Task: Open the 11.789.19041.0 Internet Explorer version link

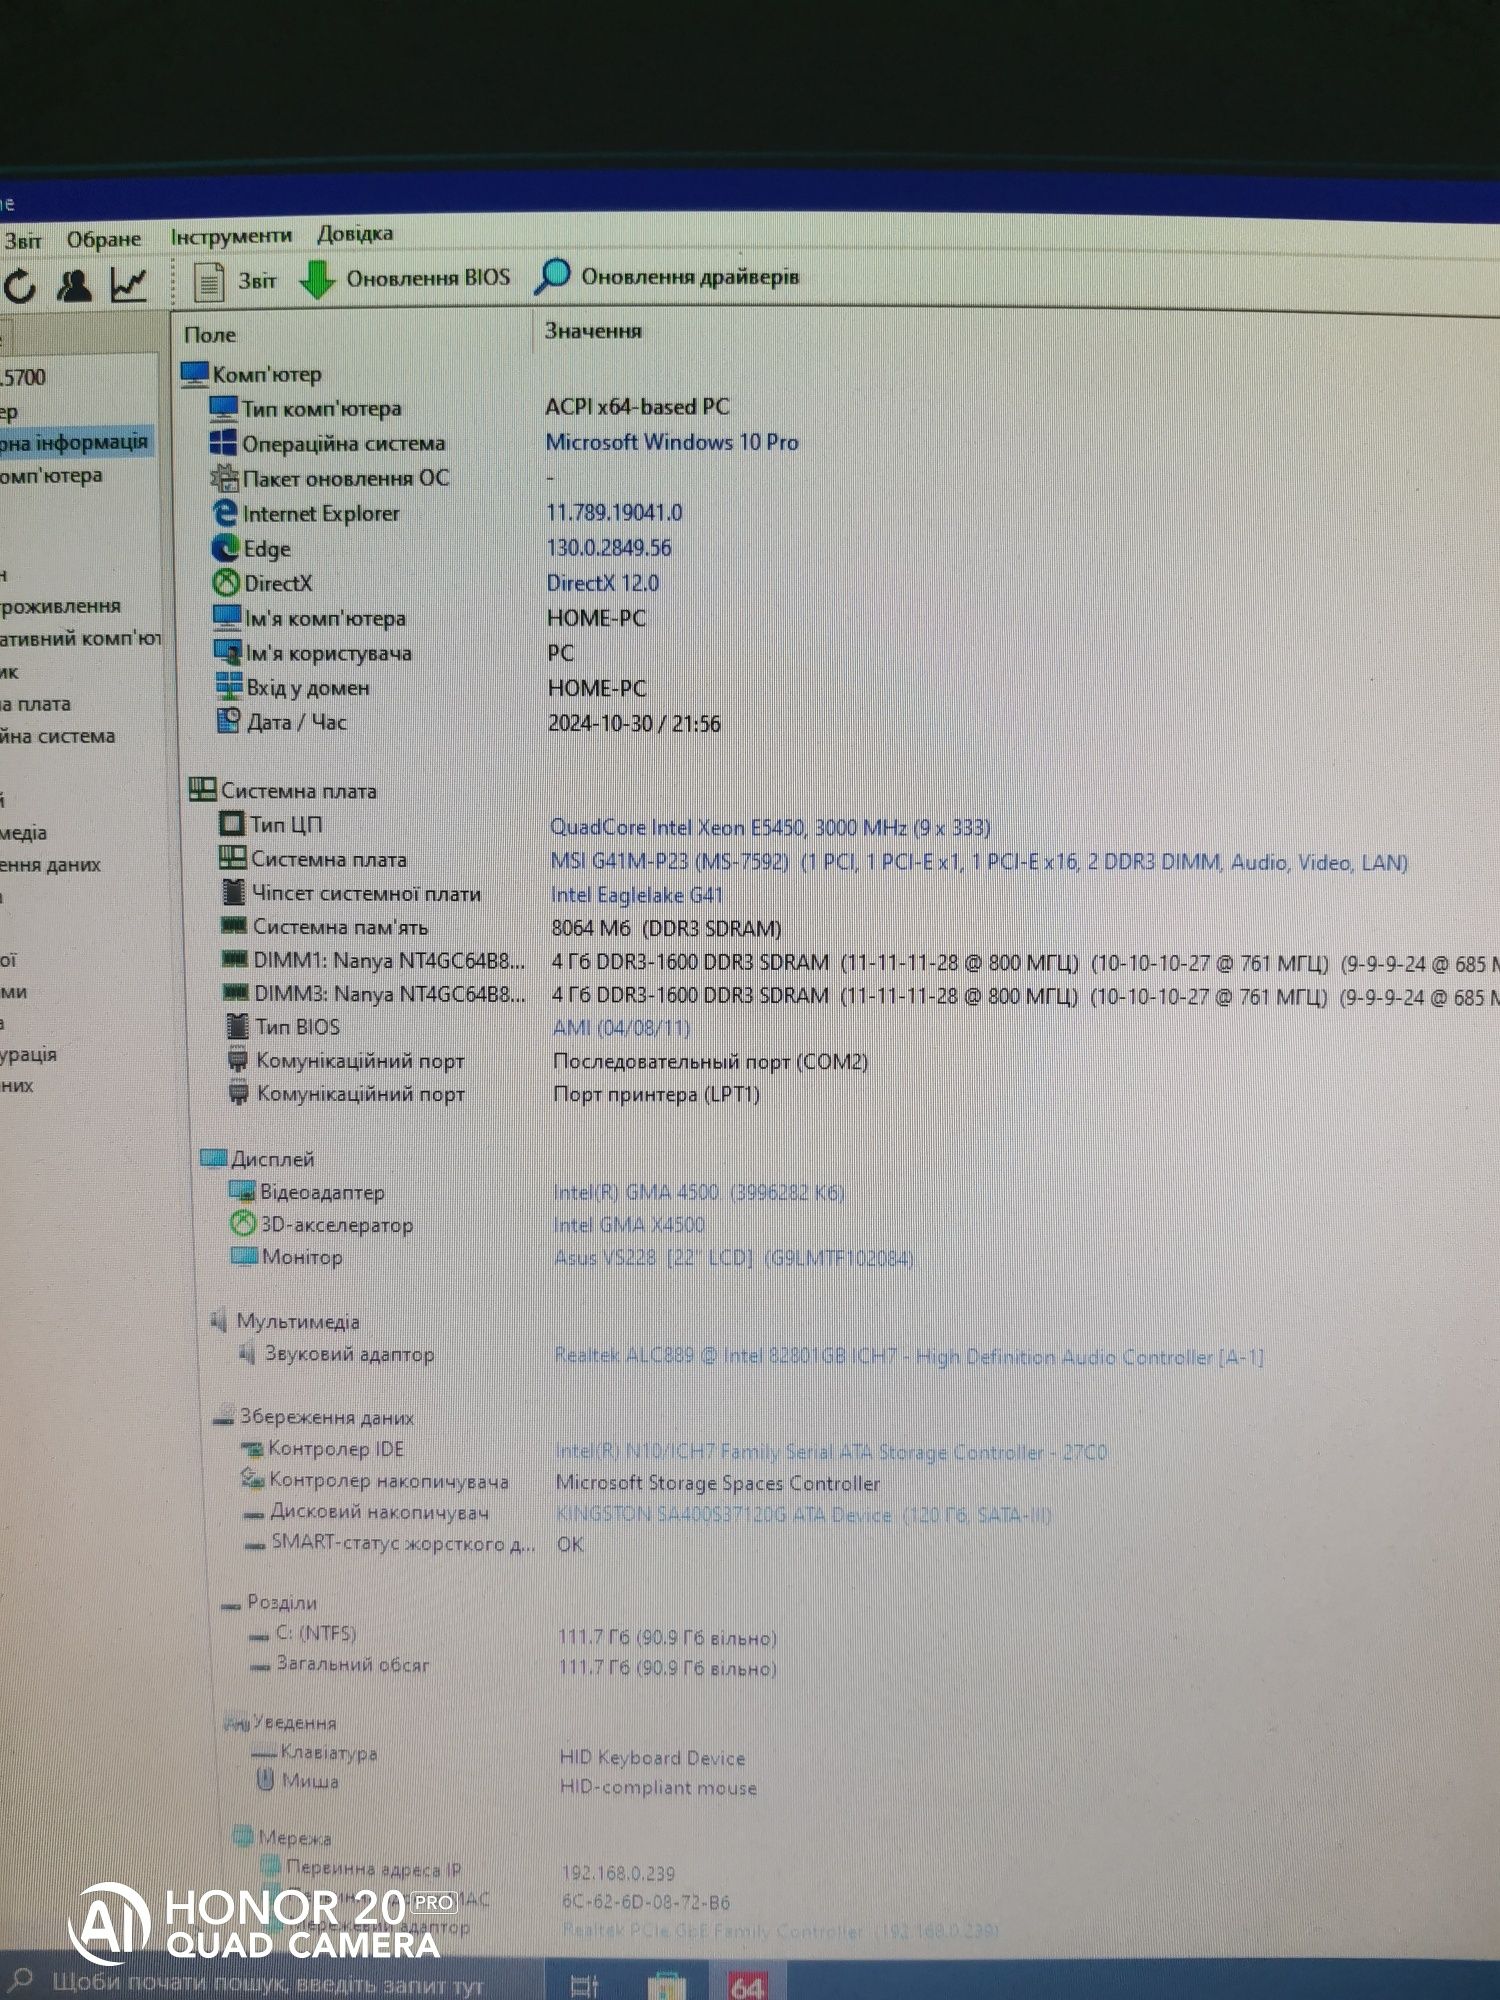Action: [614, 513]
